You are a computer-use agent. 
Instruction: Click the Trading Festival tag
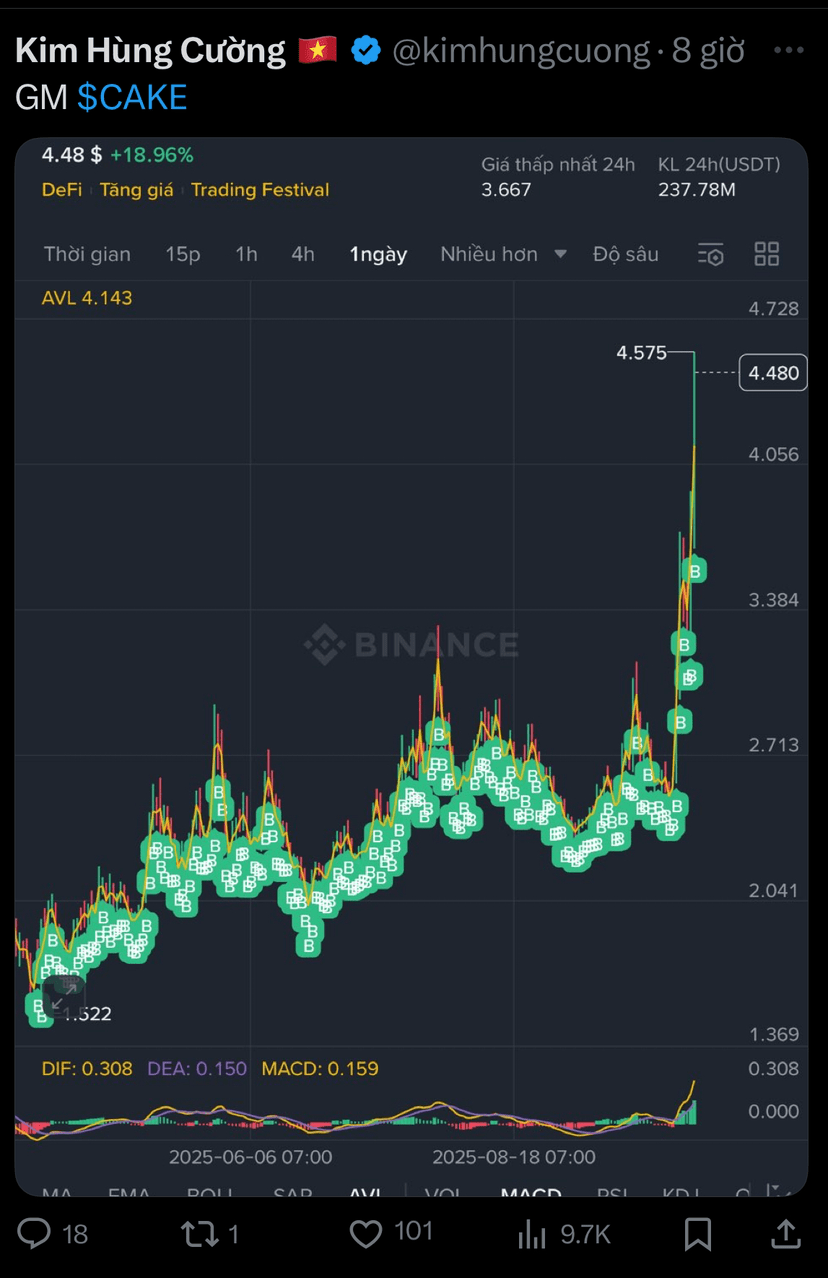coord(260,190)
